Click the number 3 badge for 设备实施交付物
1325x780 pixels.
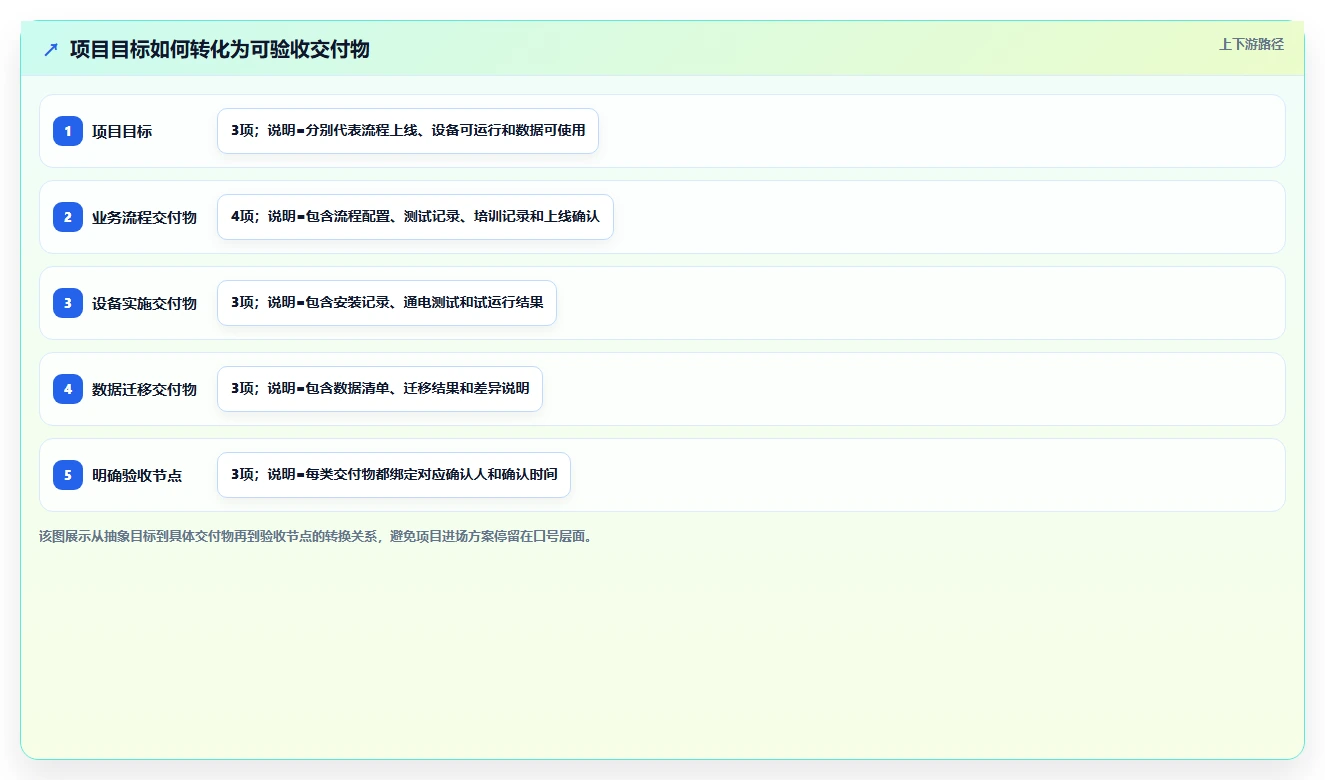point(68,303)
